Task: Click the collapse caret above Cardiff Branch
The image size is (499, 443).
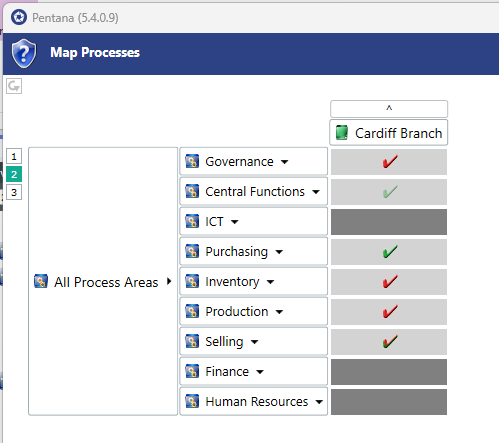Action: click(389, 109)
